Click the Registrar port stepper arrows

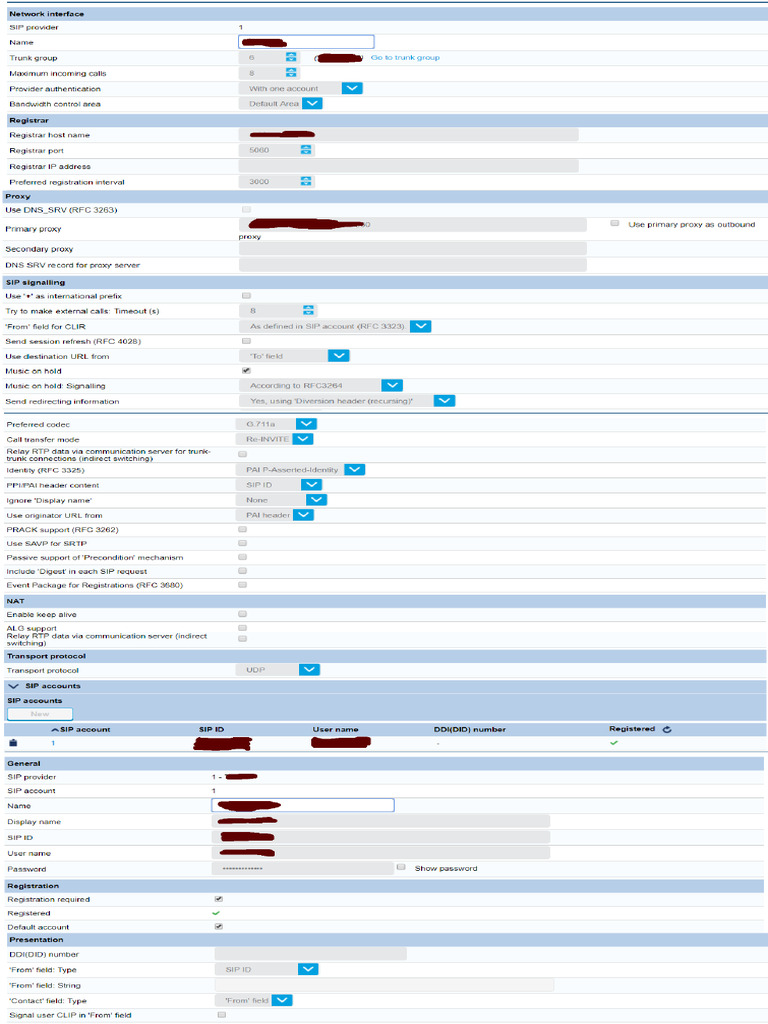pyautogui.click(x=306, y=150)
